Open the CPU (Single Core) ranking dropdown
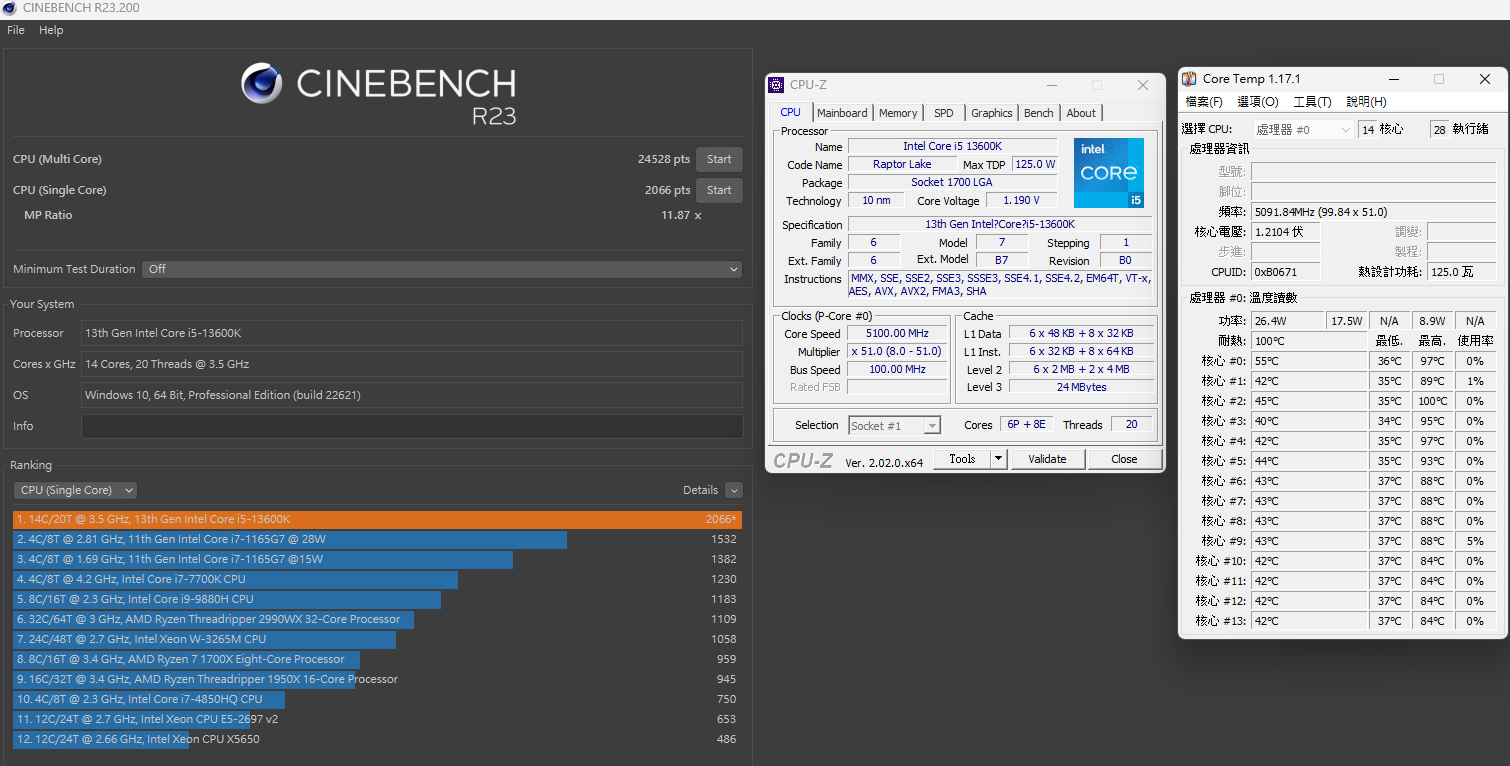 point(75,490)
